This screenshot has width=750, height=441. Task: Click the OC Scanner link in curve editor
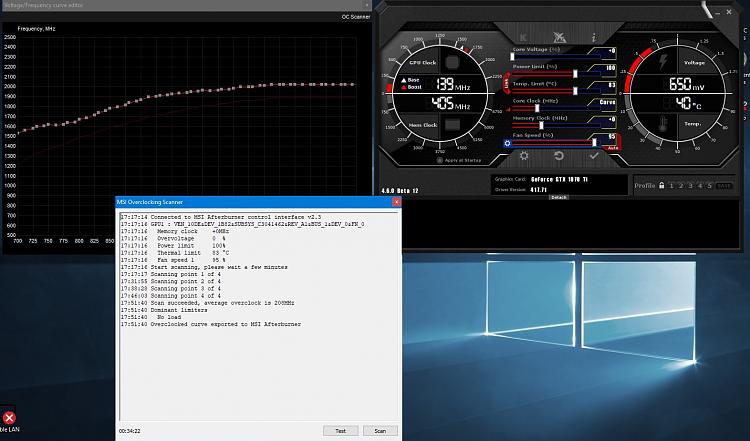pyautogui.click(x=355, y=17)
